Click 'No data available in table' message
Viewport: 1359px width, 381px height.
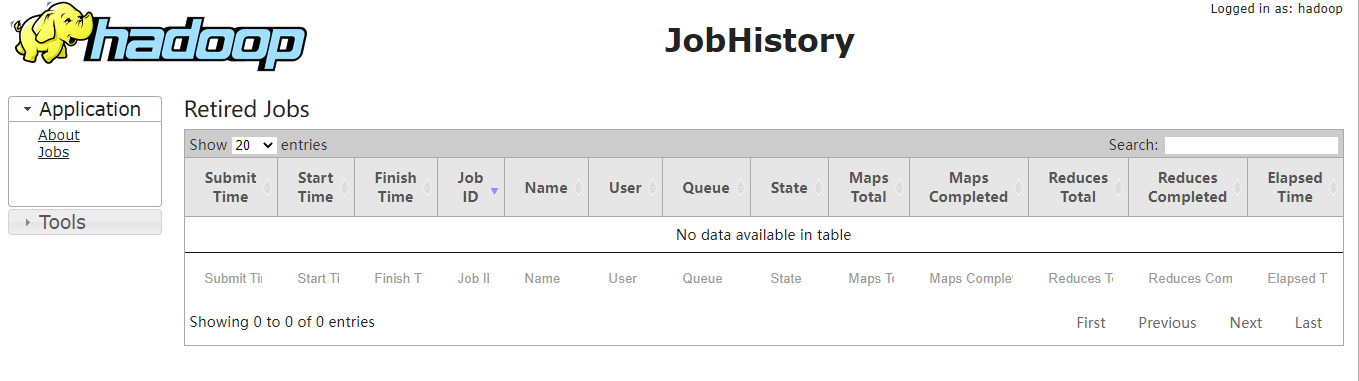tap(764, 235)
